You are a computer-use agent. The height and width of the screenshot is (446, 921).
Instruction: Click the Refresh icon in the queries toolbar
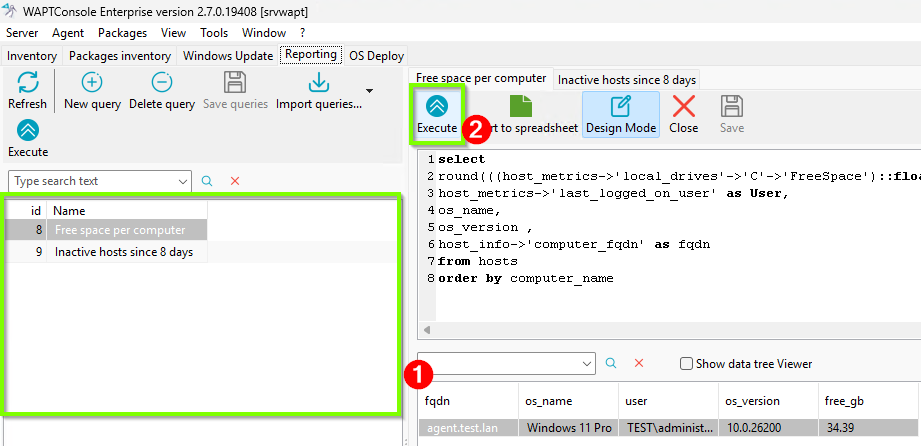27,83
